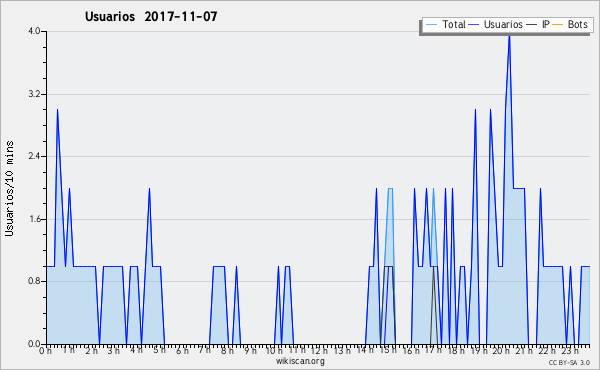Click the '0 h' x-axis label
The width and height of the screenshot is (600, 370).
45,350
